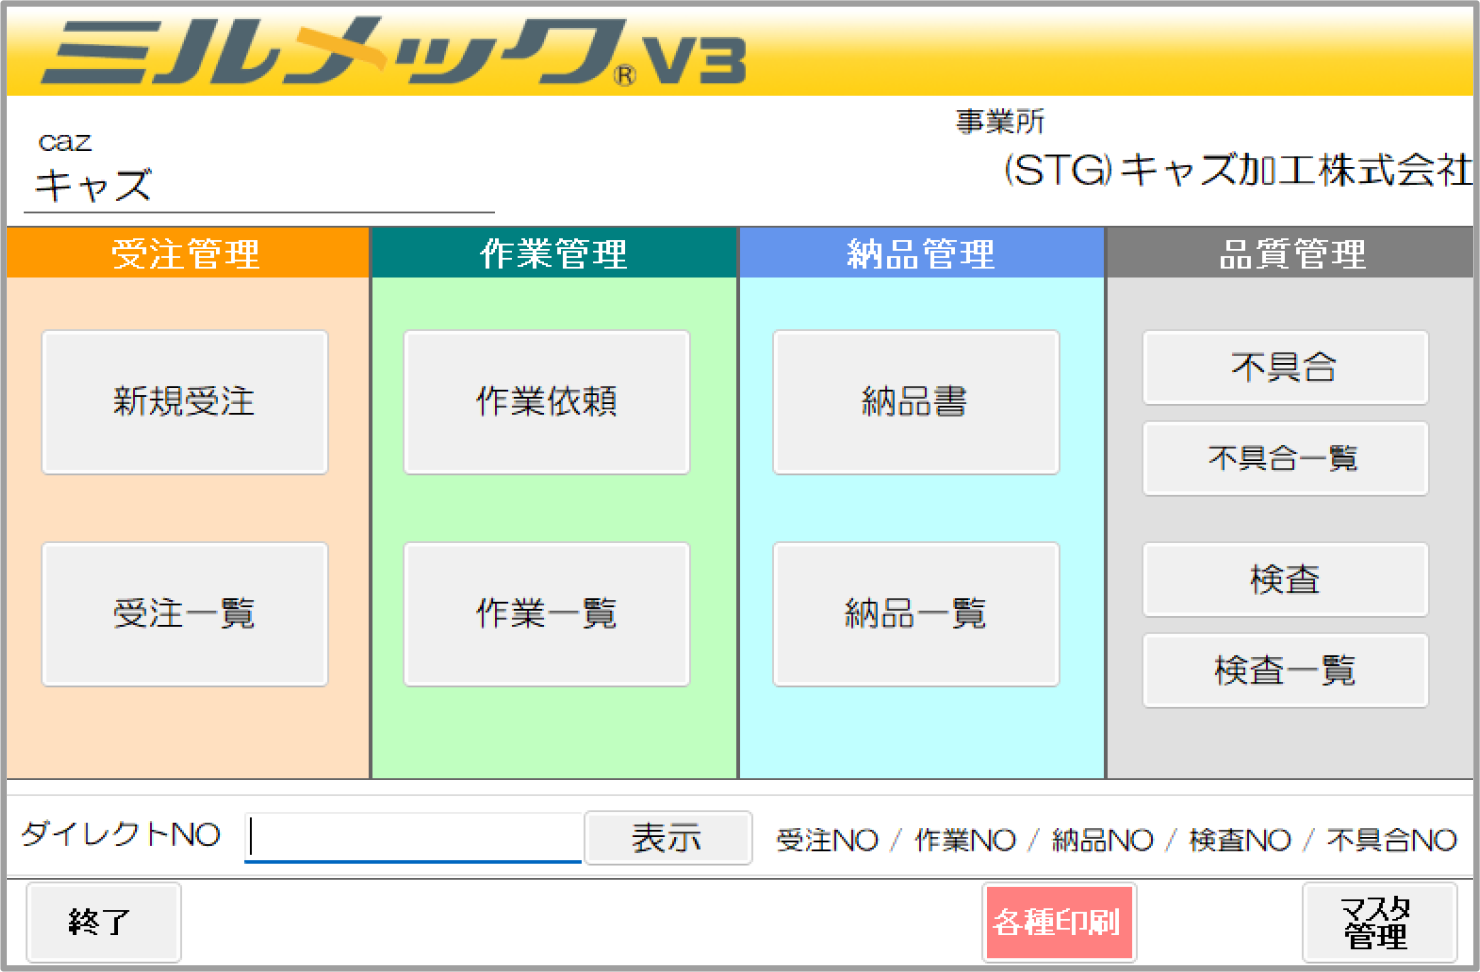Click the (STG)キャズ加工株式会社 office name

1238,170
